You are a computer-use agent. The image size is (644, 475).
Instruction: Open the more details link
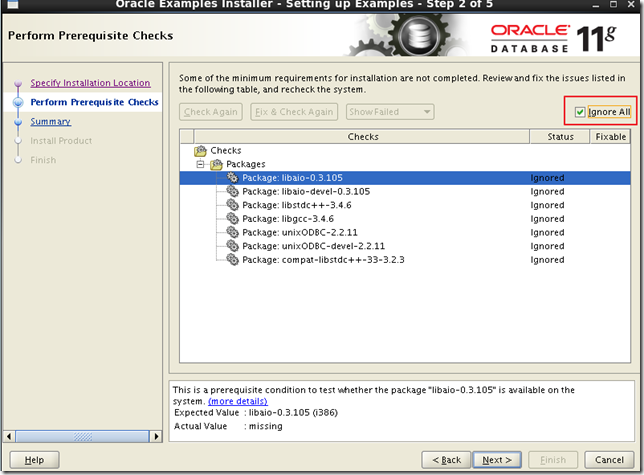(238, 401)
